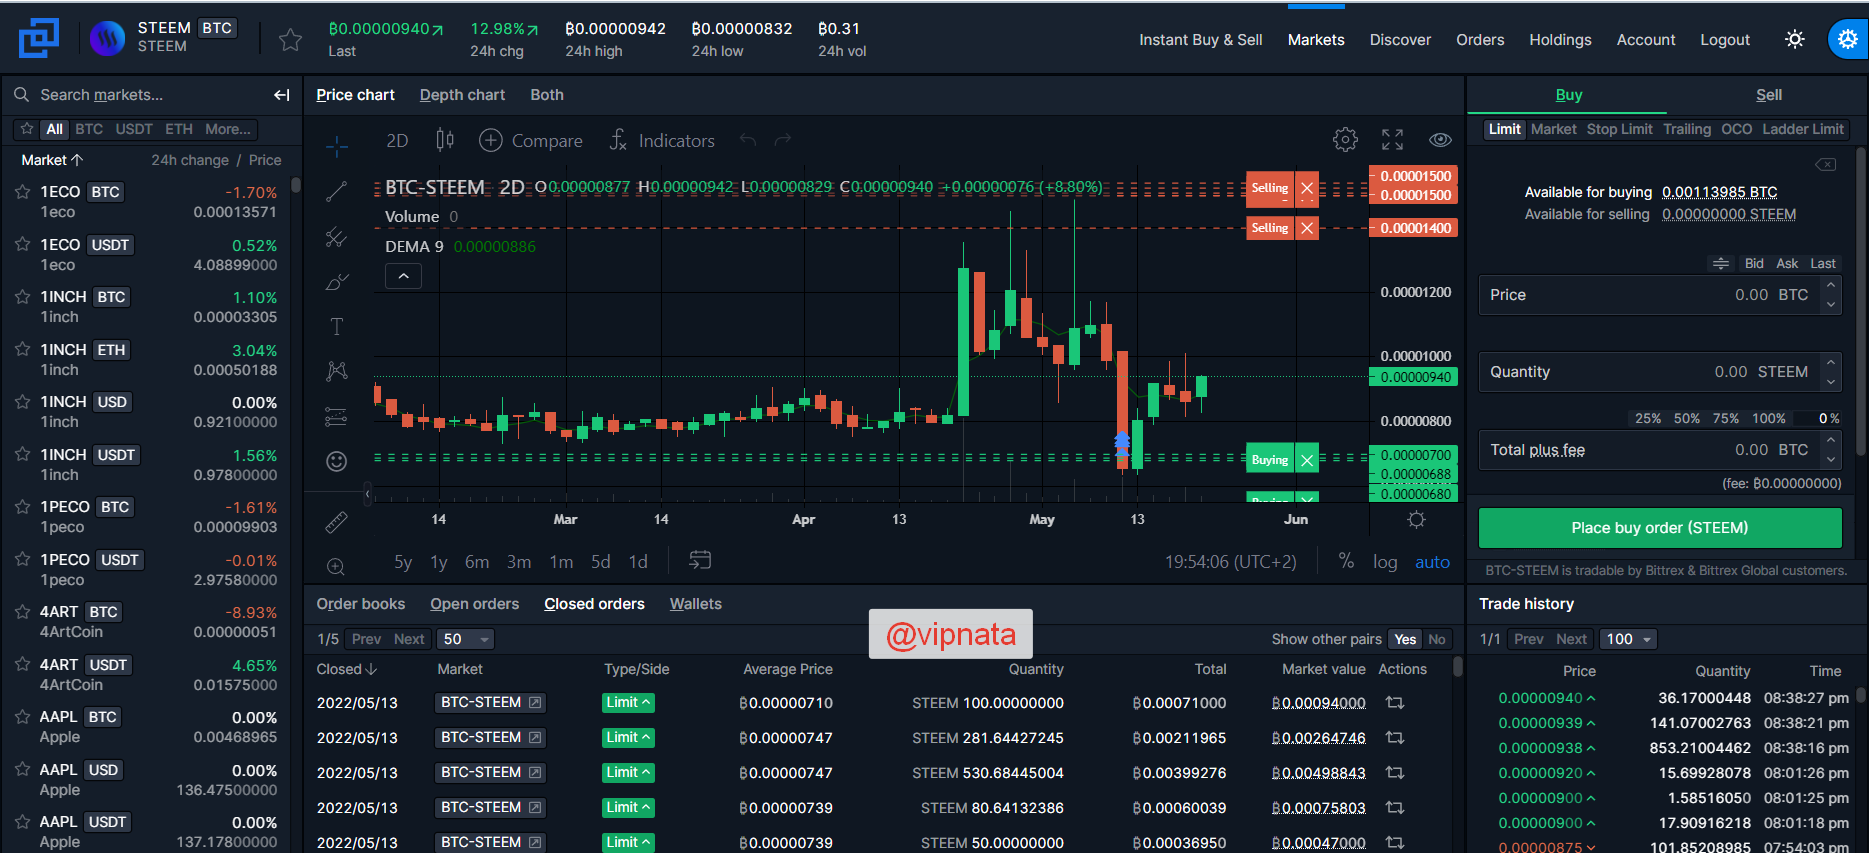Select 25% quantity preset

(x=1648, y=419)
